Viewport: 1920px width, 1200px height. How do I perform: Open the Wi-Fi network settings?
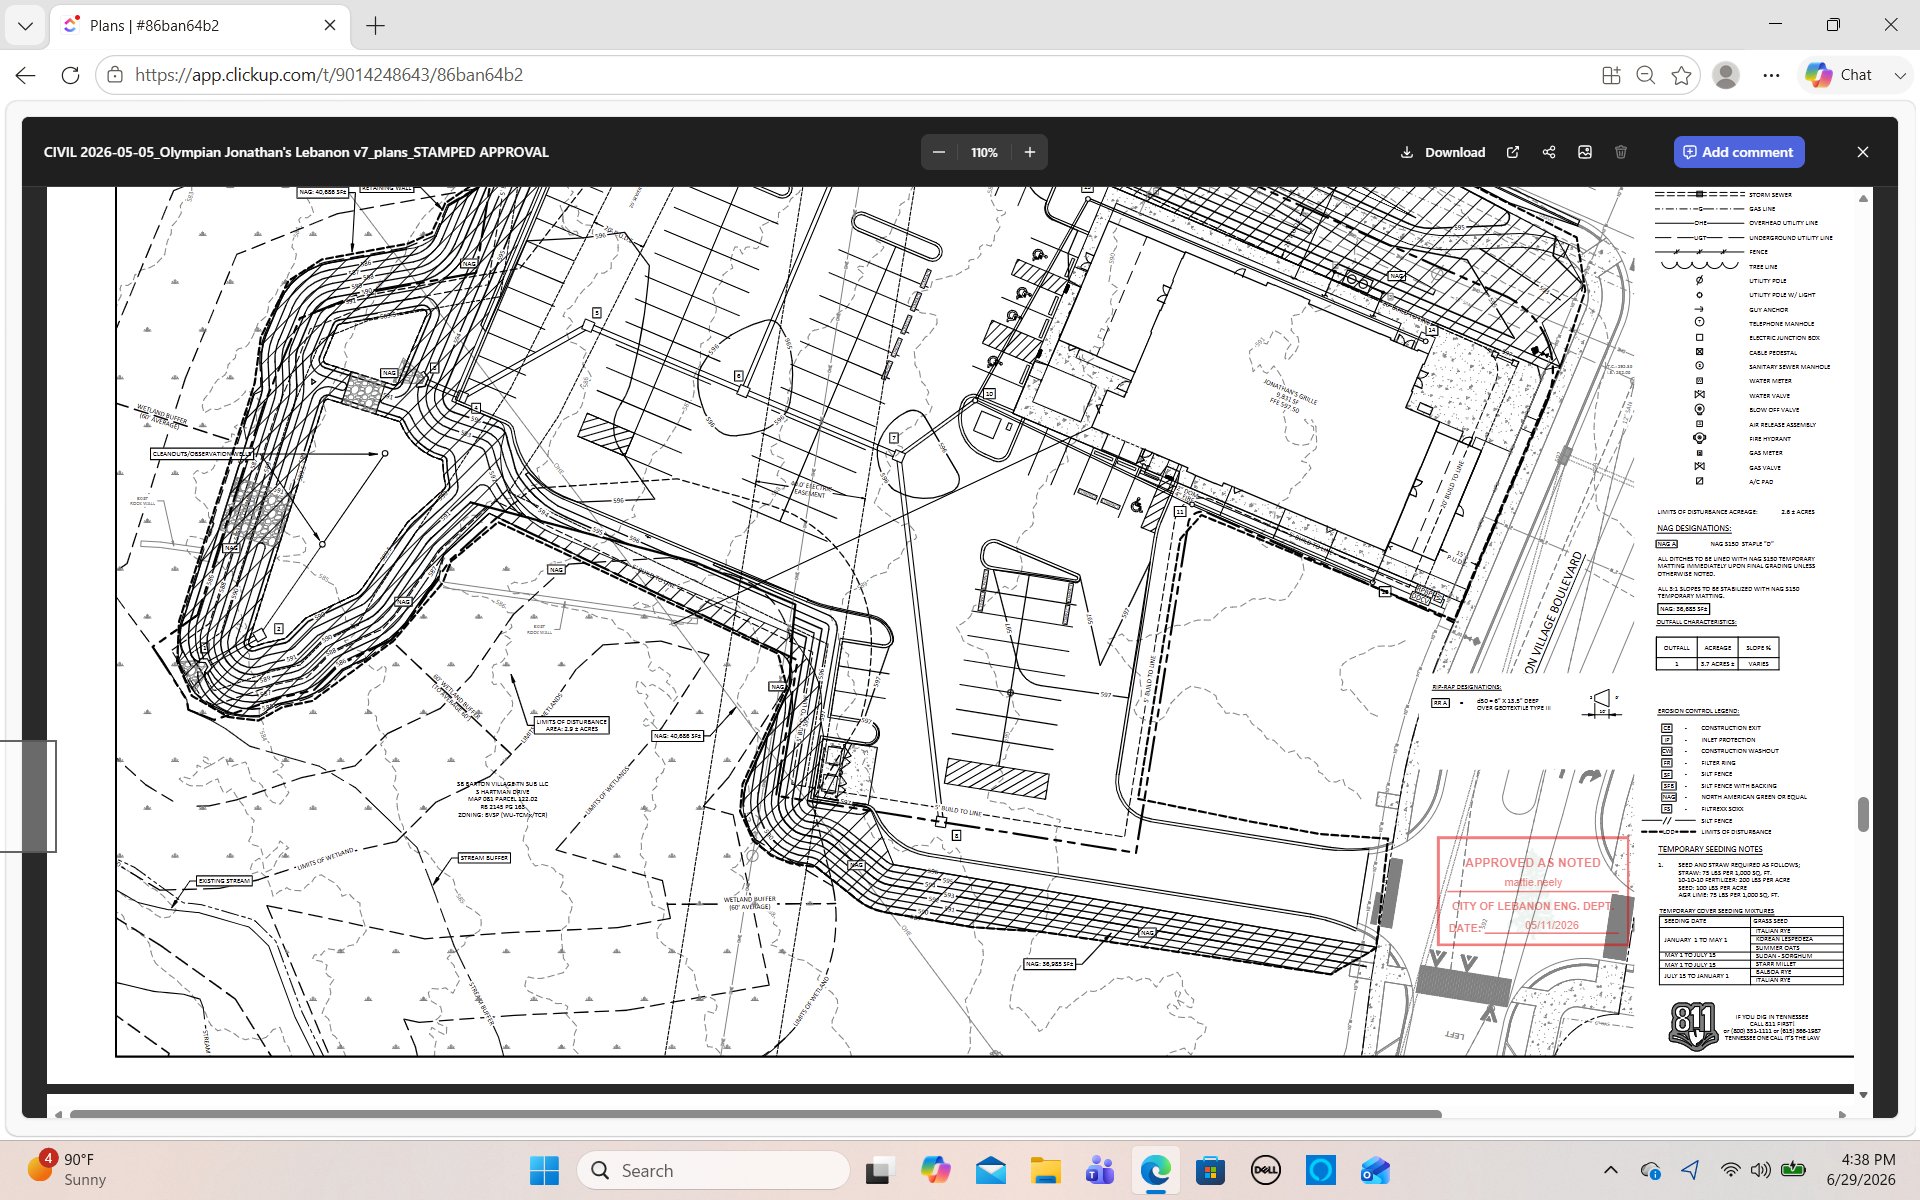tap(1730, 1170)
